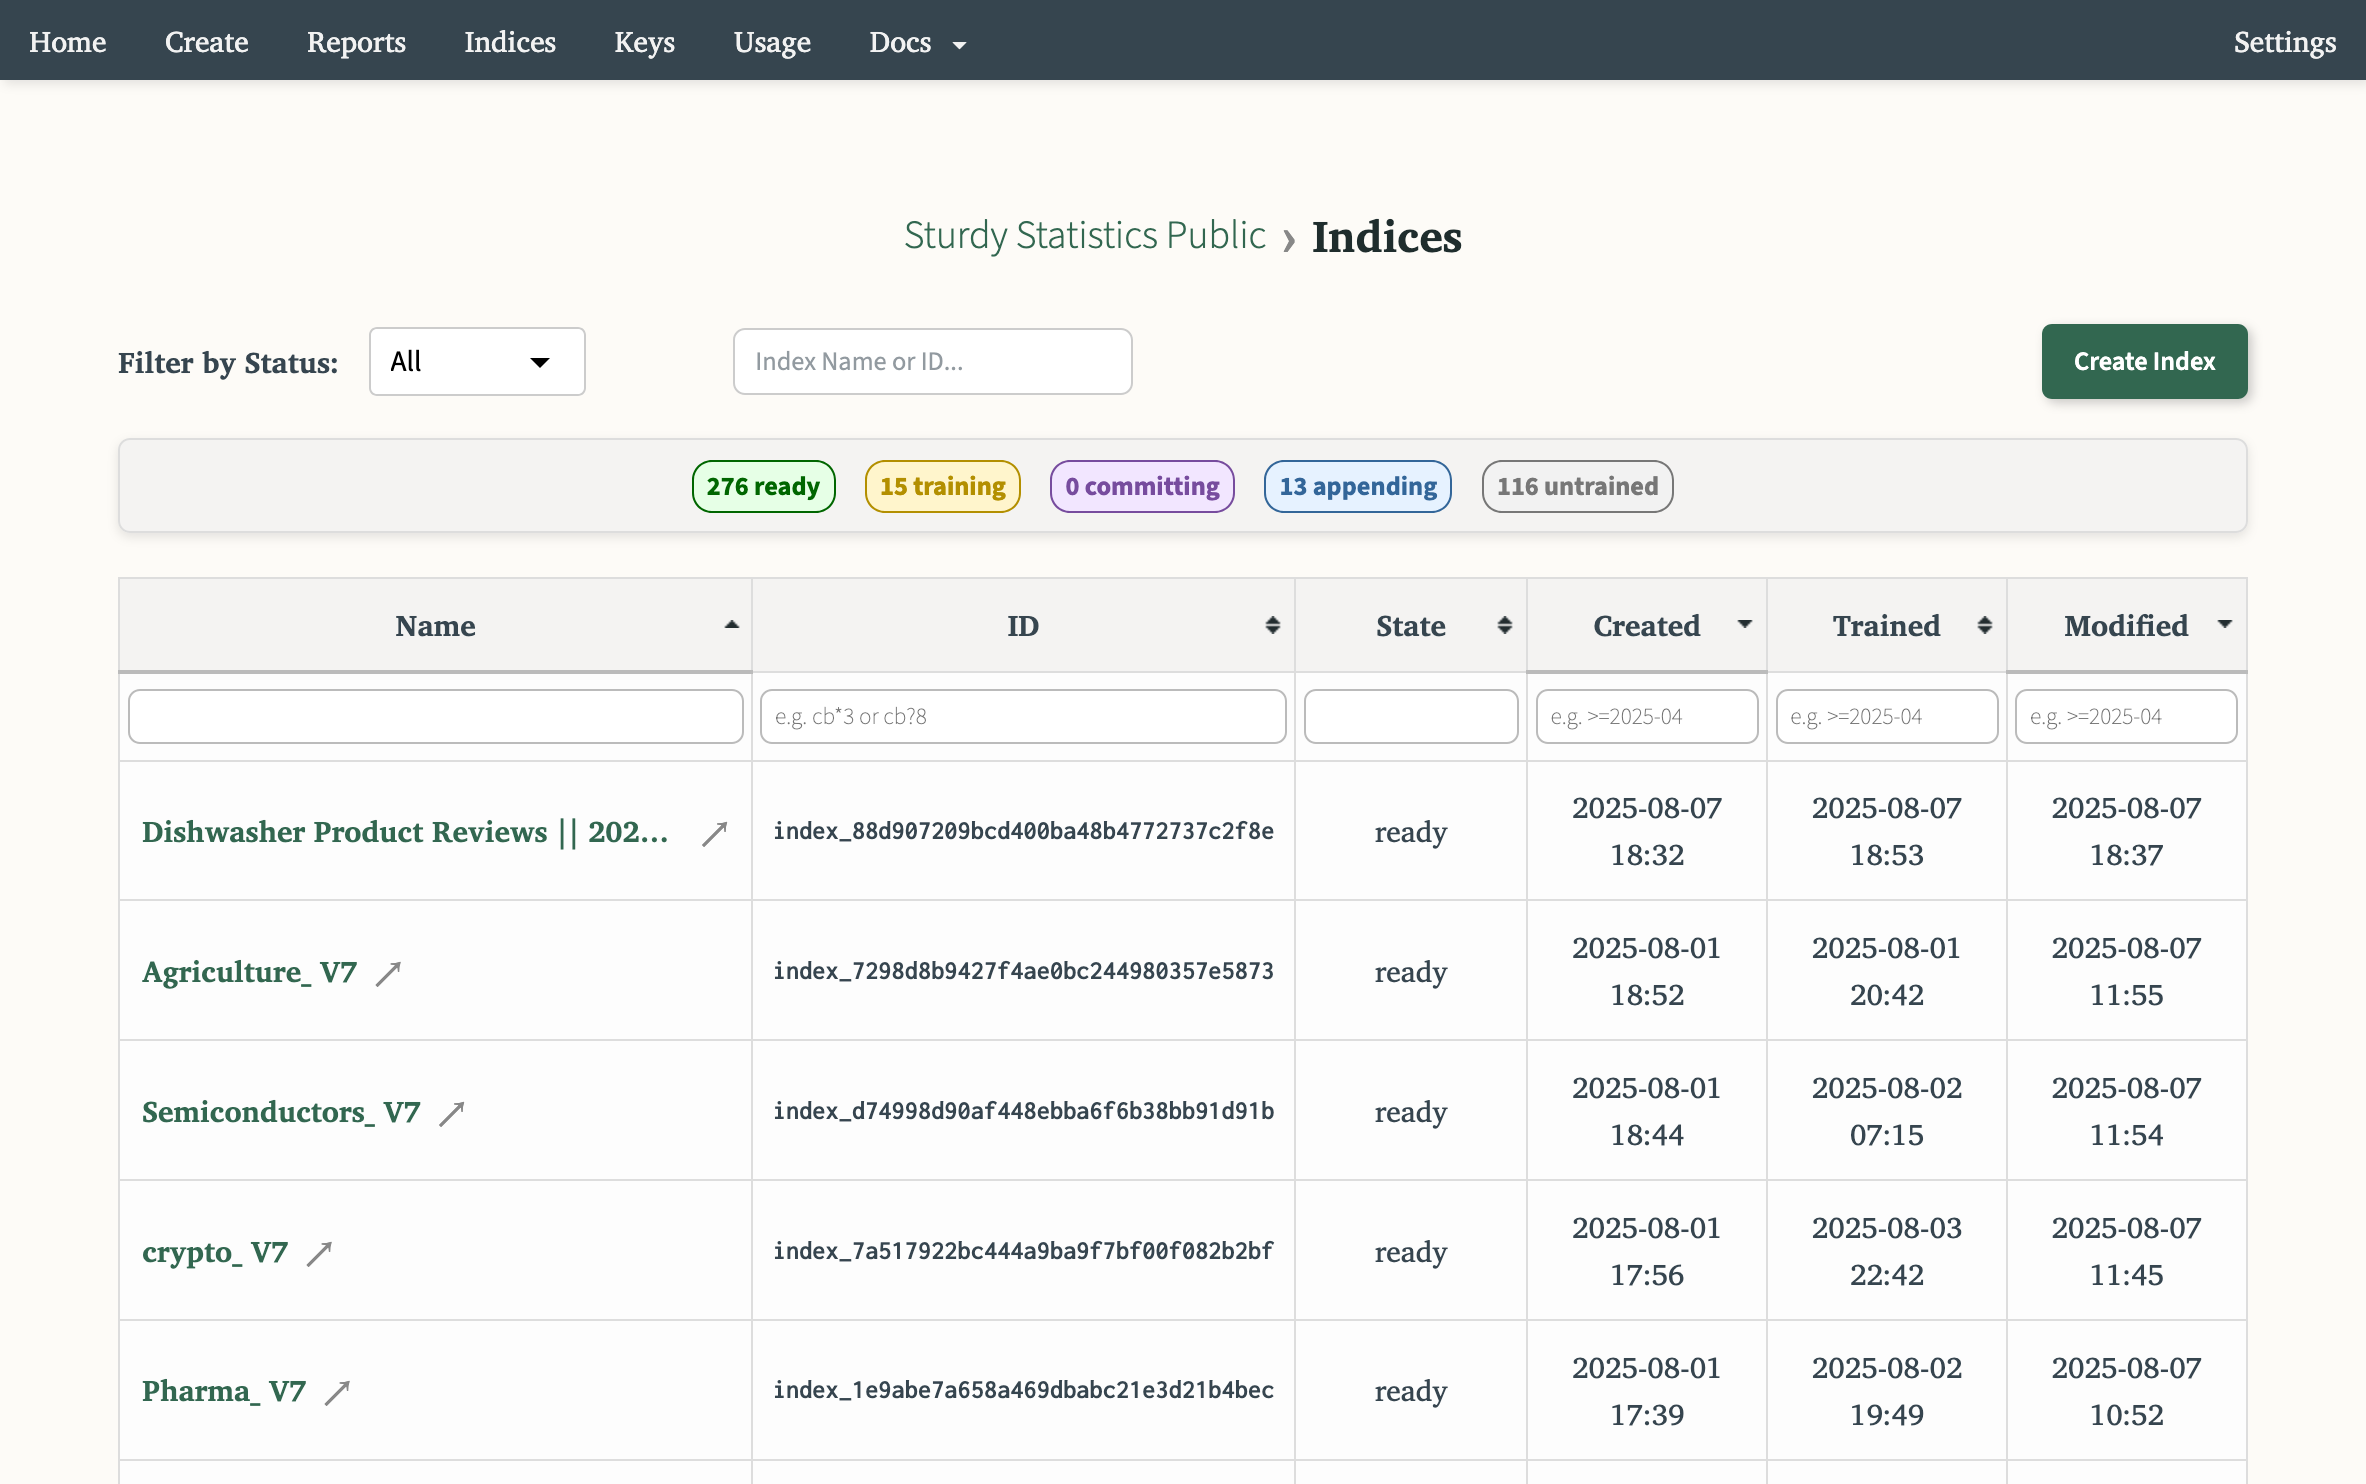
Task: Click the 13 appending status badge
Action: click(1357, 486)
